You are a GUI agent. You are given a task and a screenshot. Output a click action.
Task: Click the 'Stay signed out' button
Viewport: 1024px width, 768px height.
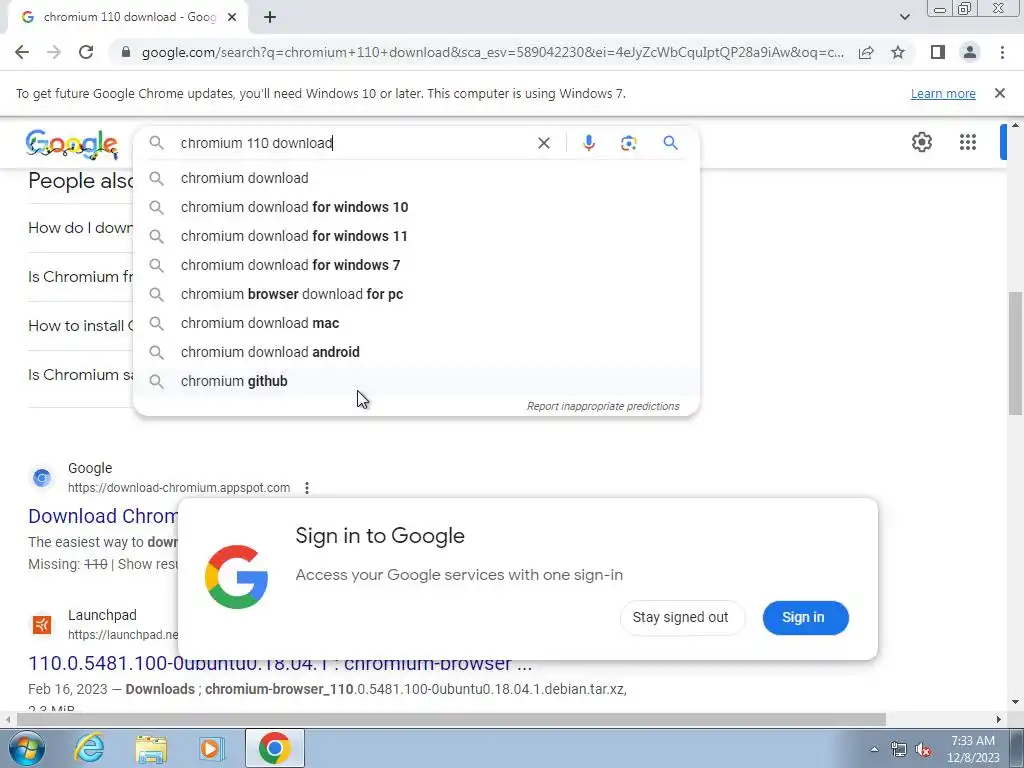point(680,617)
